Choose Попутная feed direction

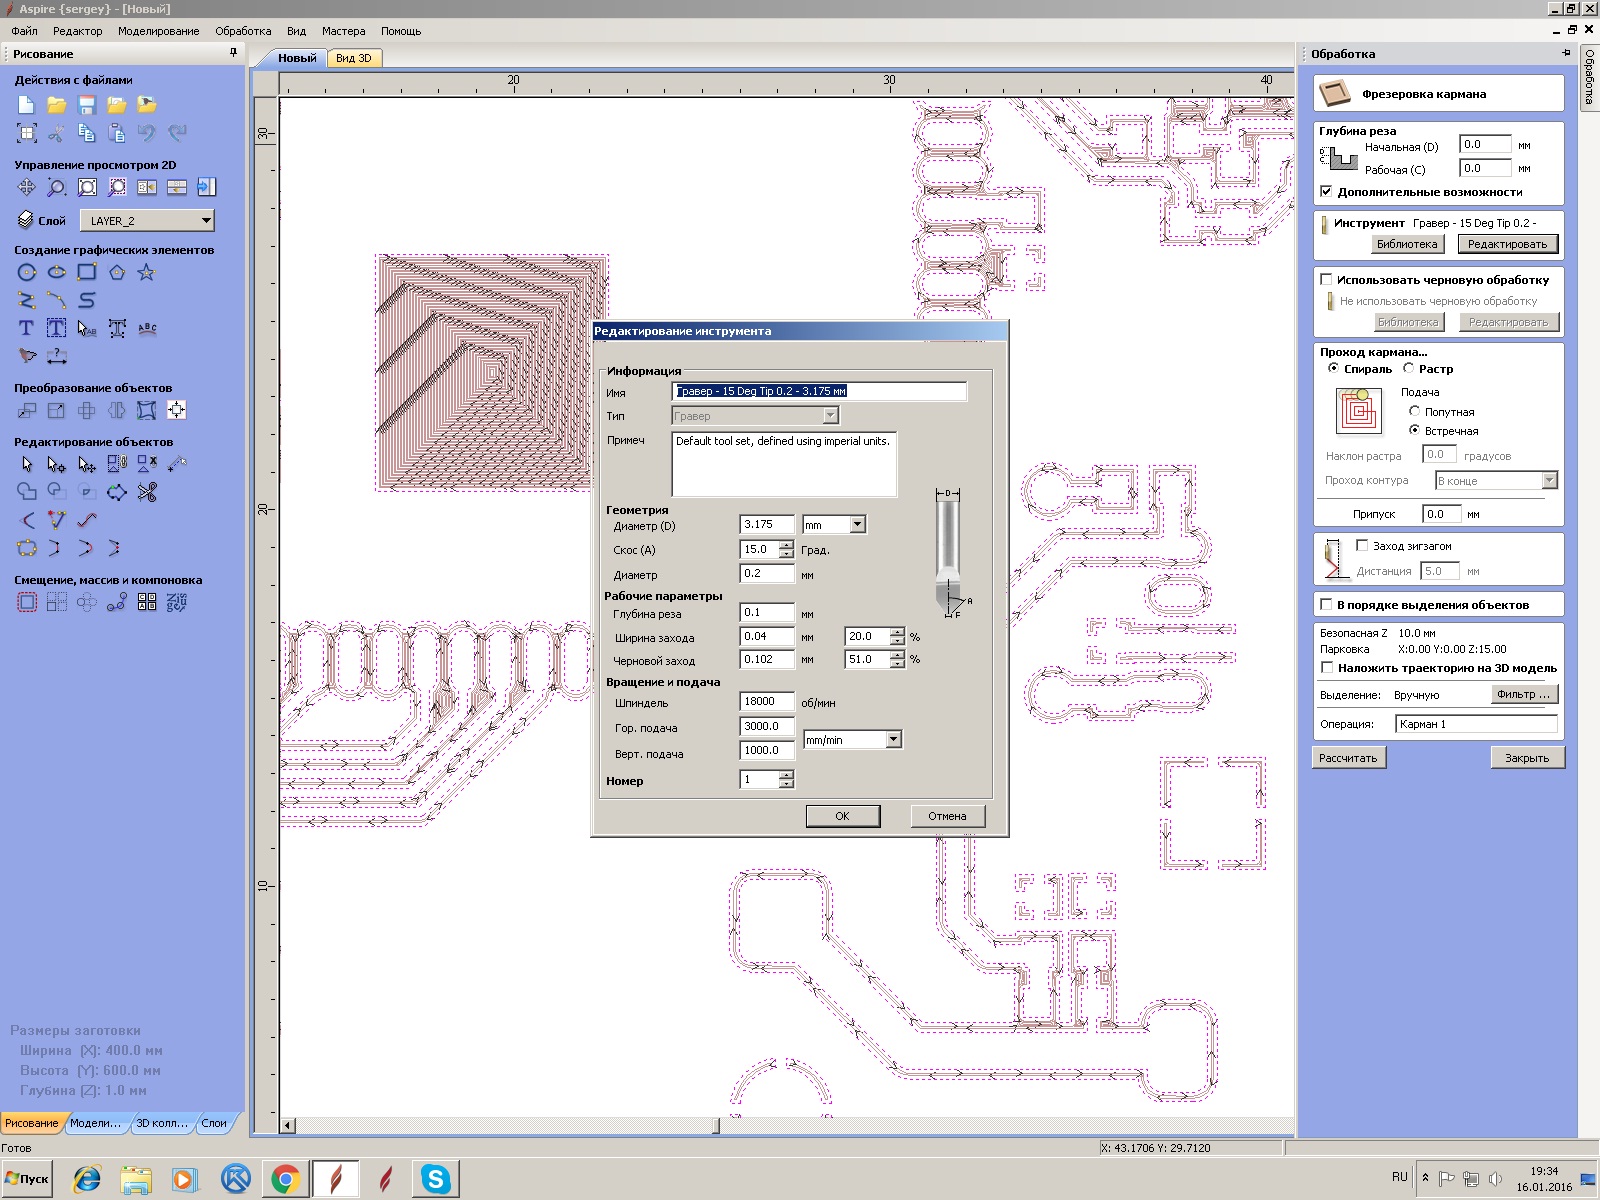[x=1414, y=411]
